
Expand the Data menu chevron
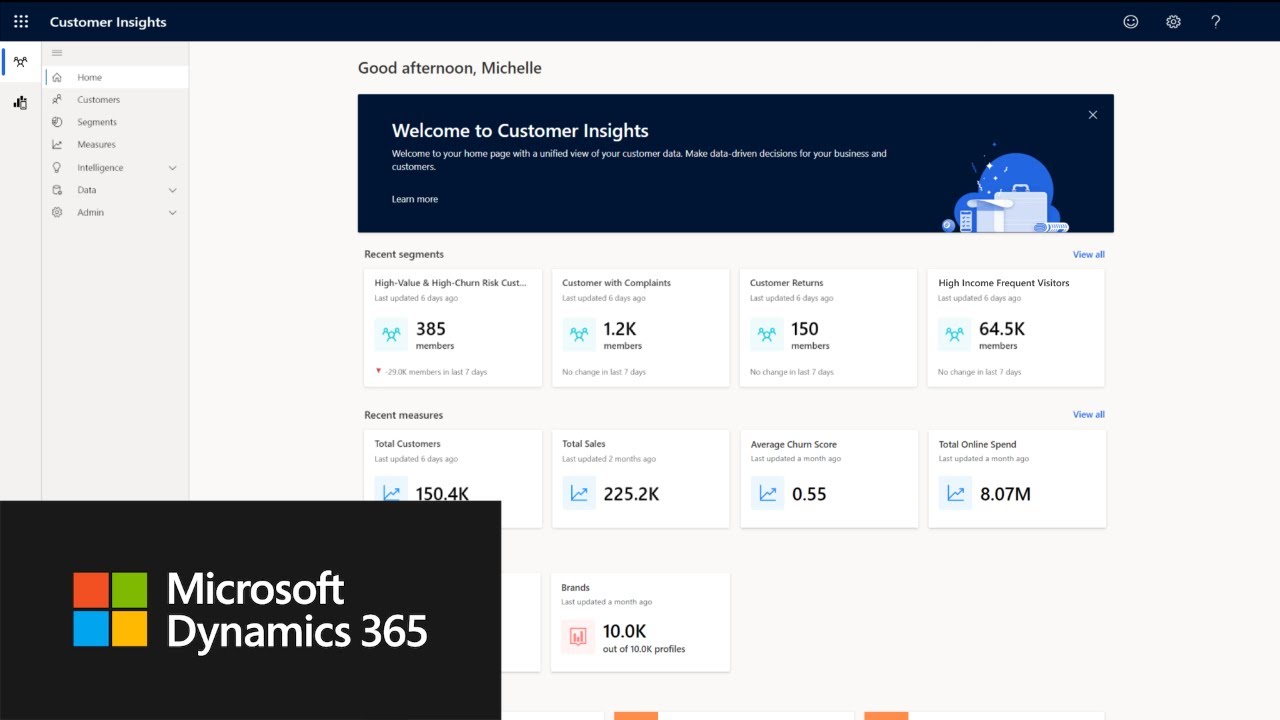(x=172, y=190)
